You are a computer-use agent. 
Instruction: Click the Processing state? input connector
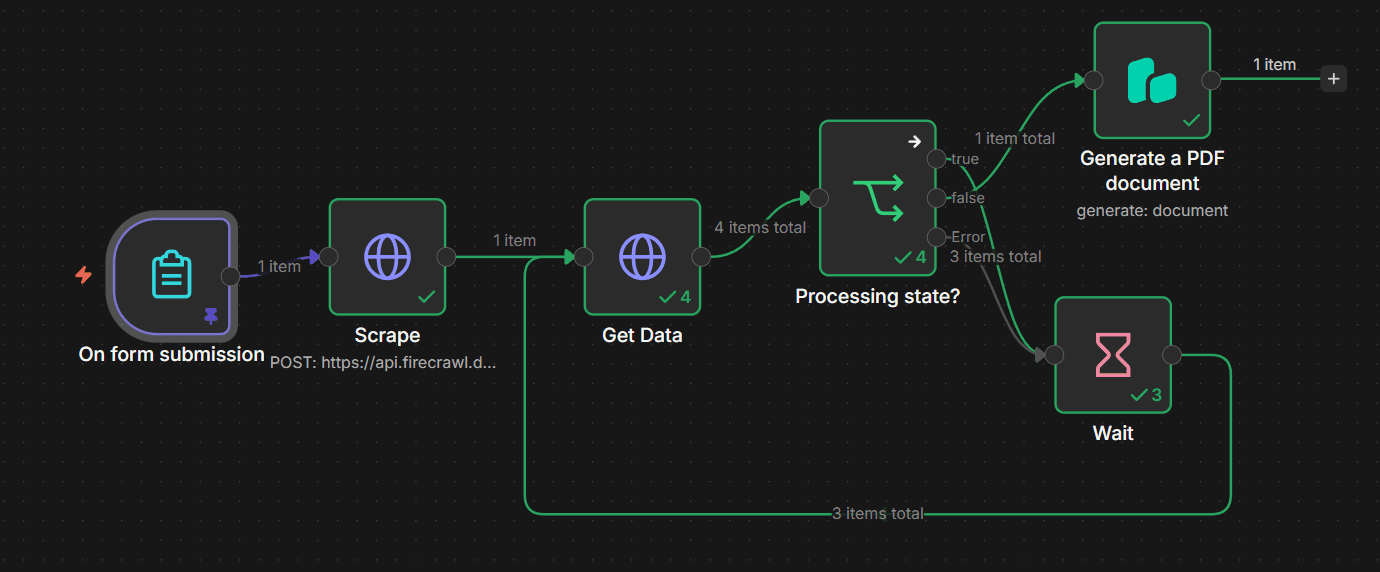tap(819, 198)
